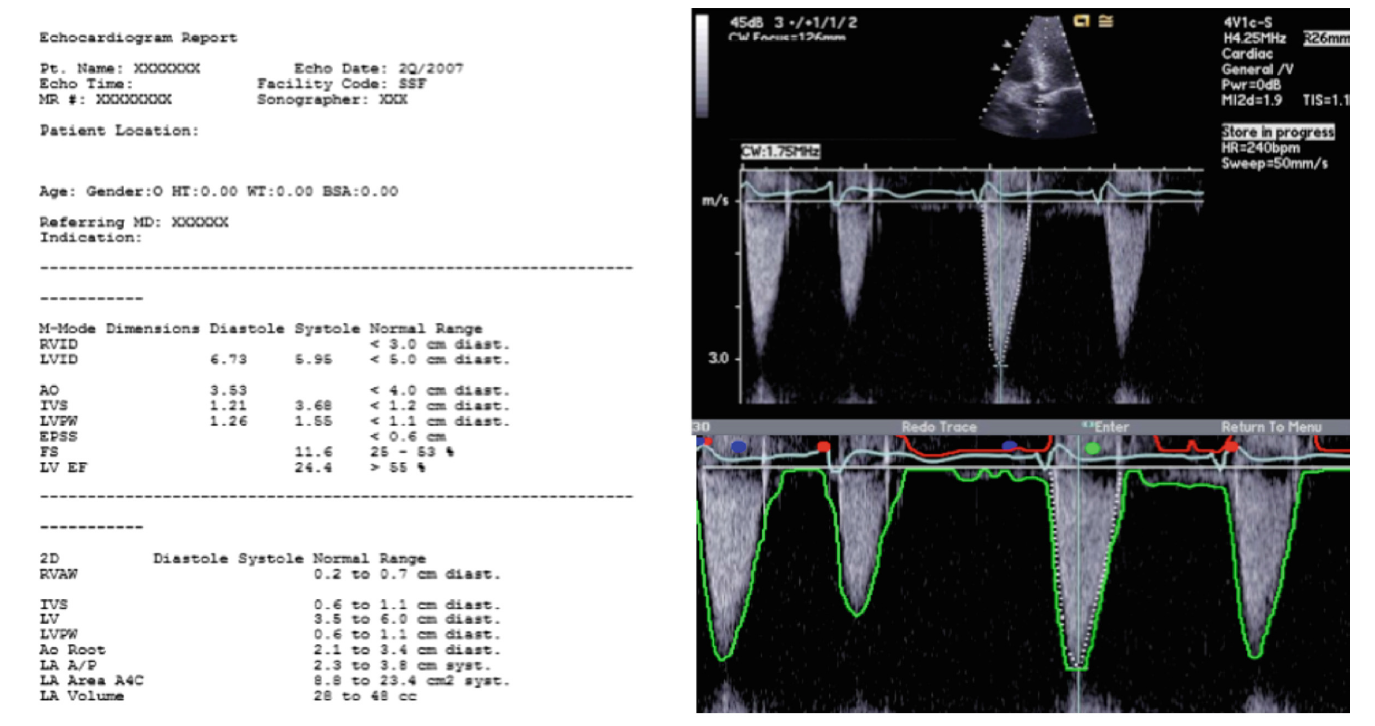This screenshot has width=1375, height=726.
Task: Click the orange waveform icon near the image apex
Action: 1107,22
